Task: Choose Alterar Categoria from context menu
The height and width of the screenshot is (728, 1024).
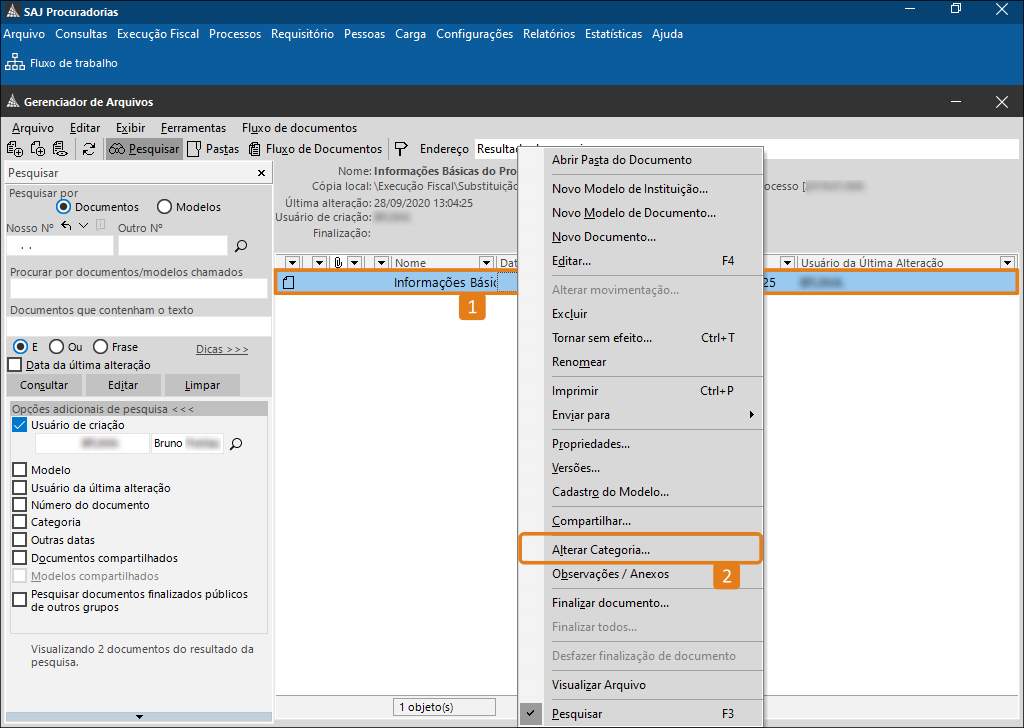Action: tap(601, 550)
